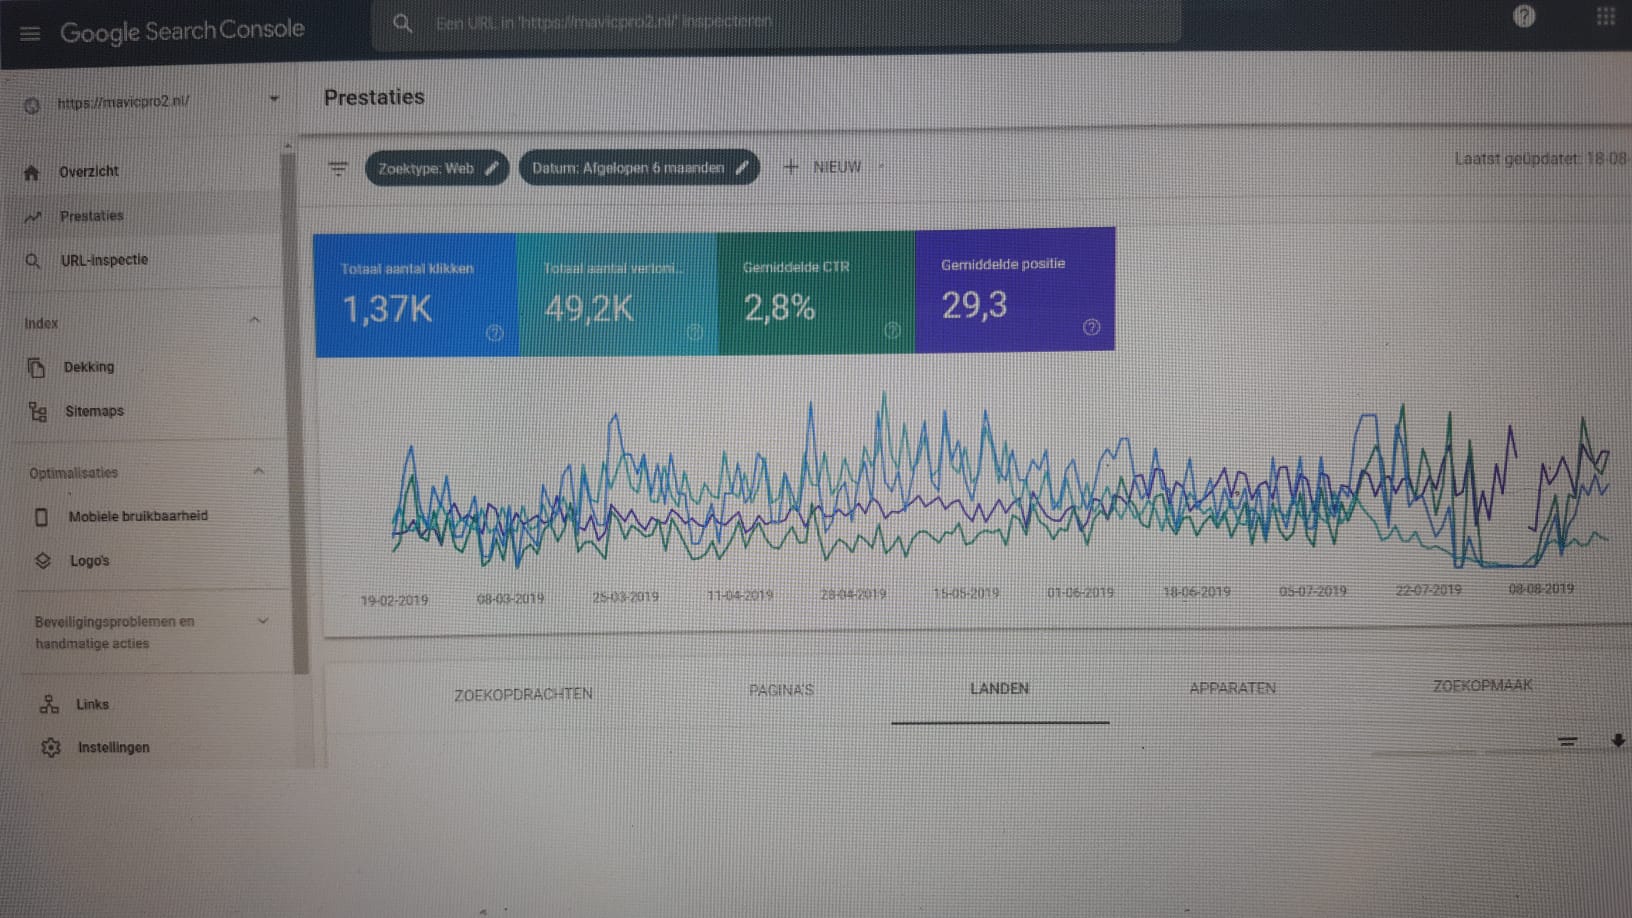Open Overzicht in the sidebar
This screenshot has width=1632, height=918.
pyautogui.click(x=89, y=172)
